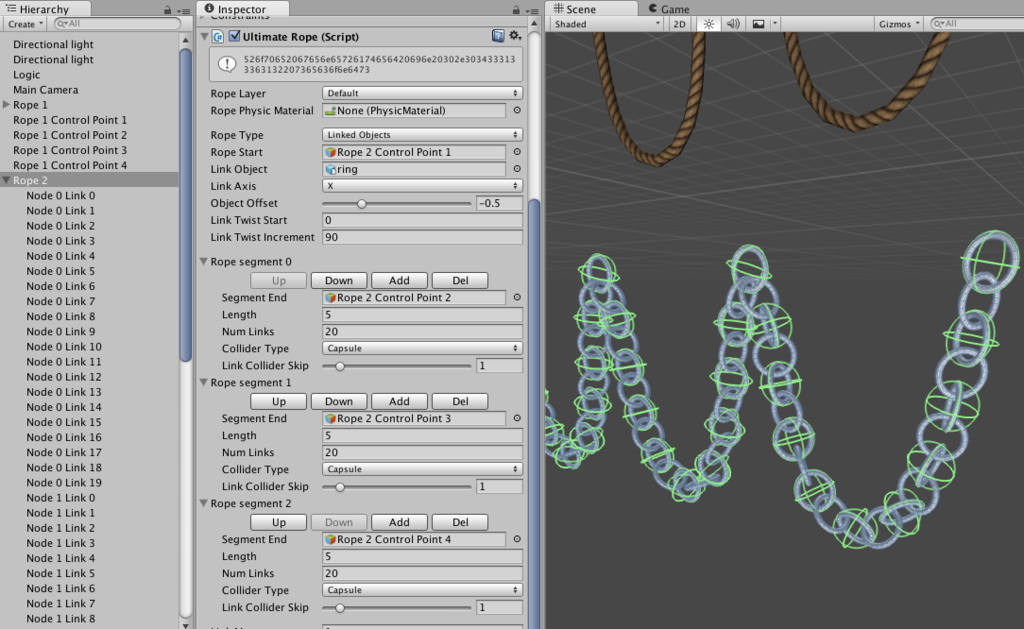Open the Rope Type dropdown
Screen dimensions: 1024x629
[x=423, y=135]
